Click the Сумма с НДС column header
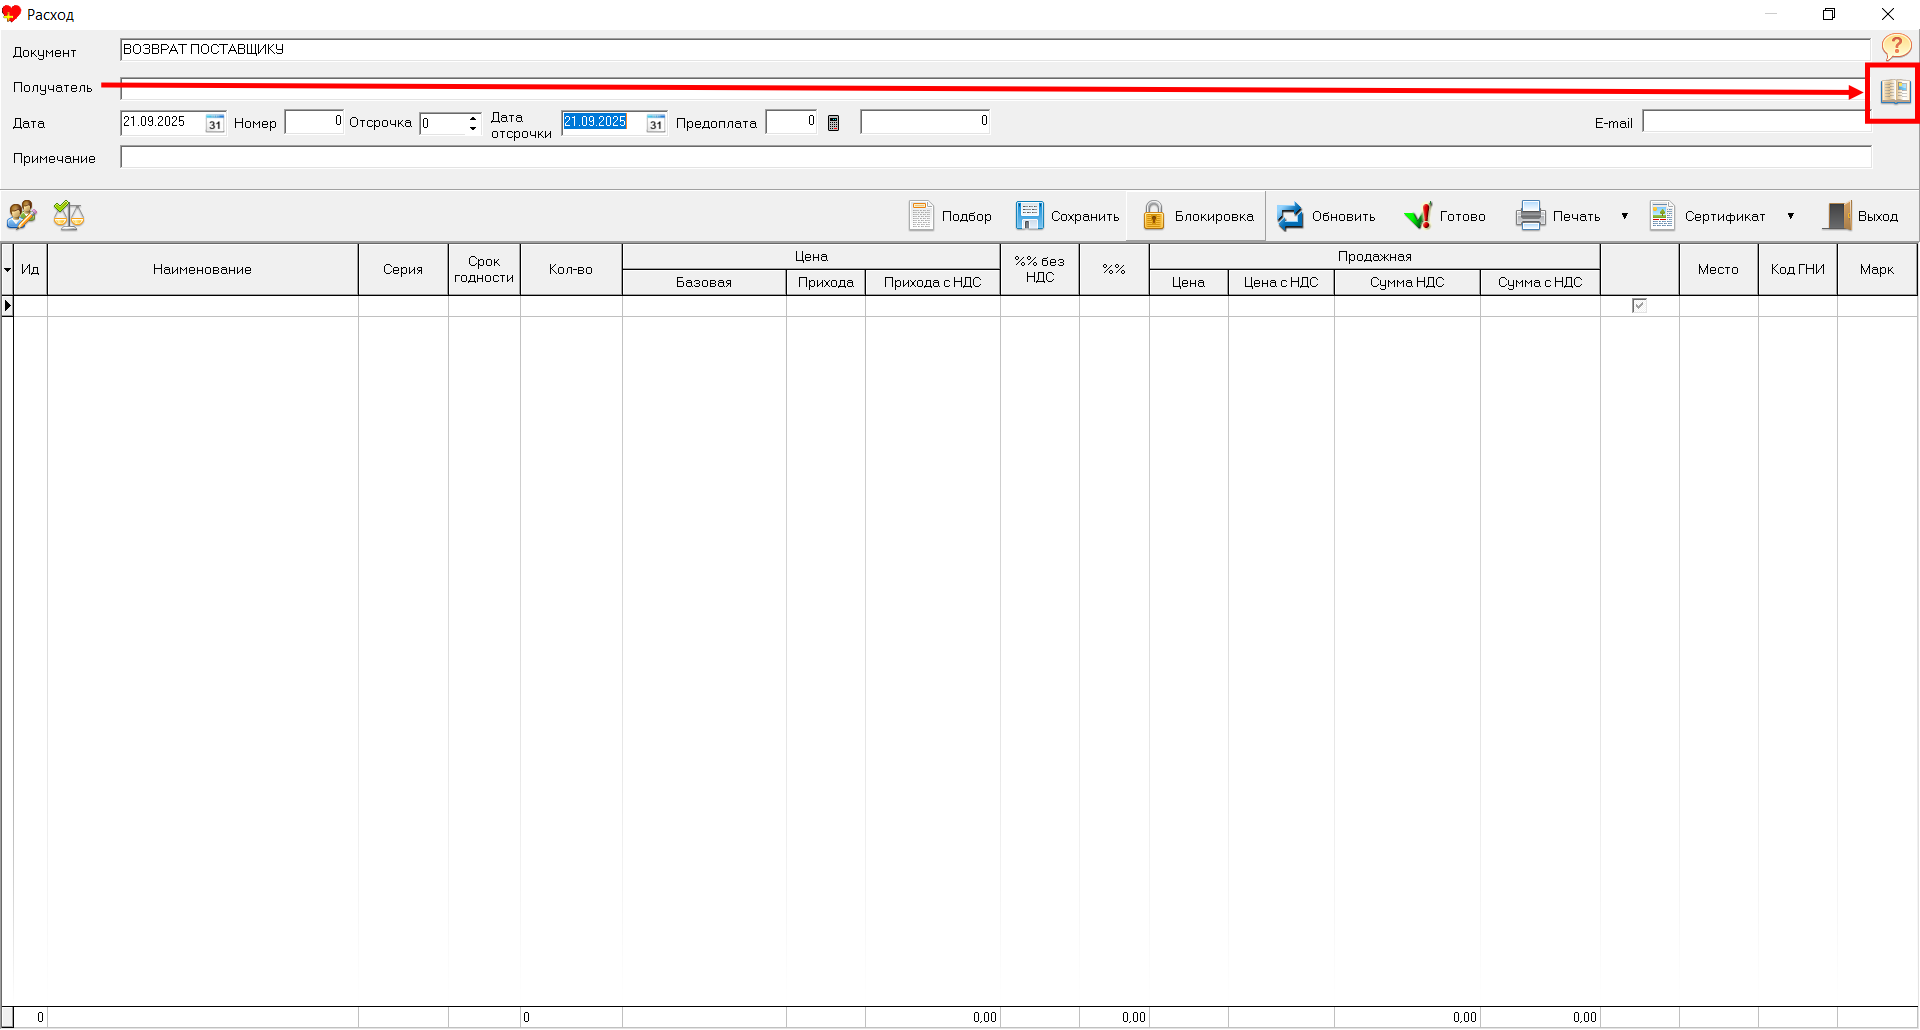Viewport: 1920px width, 1030px height. pos(1540,283)
